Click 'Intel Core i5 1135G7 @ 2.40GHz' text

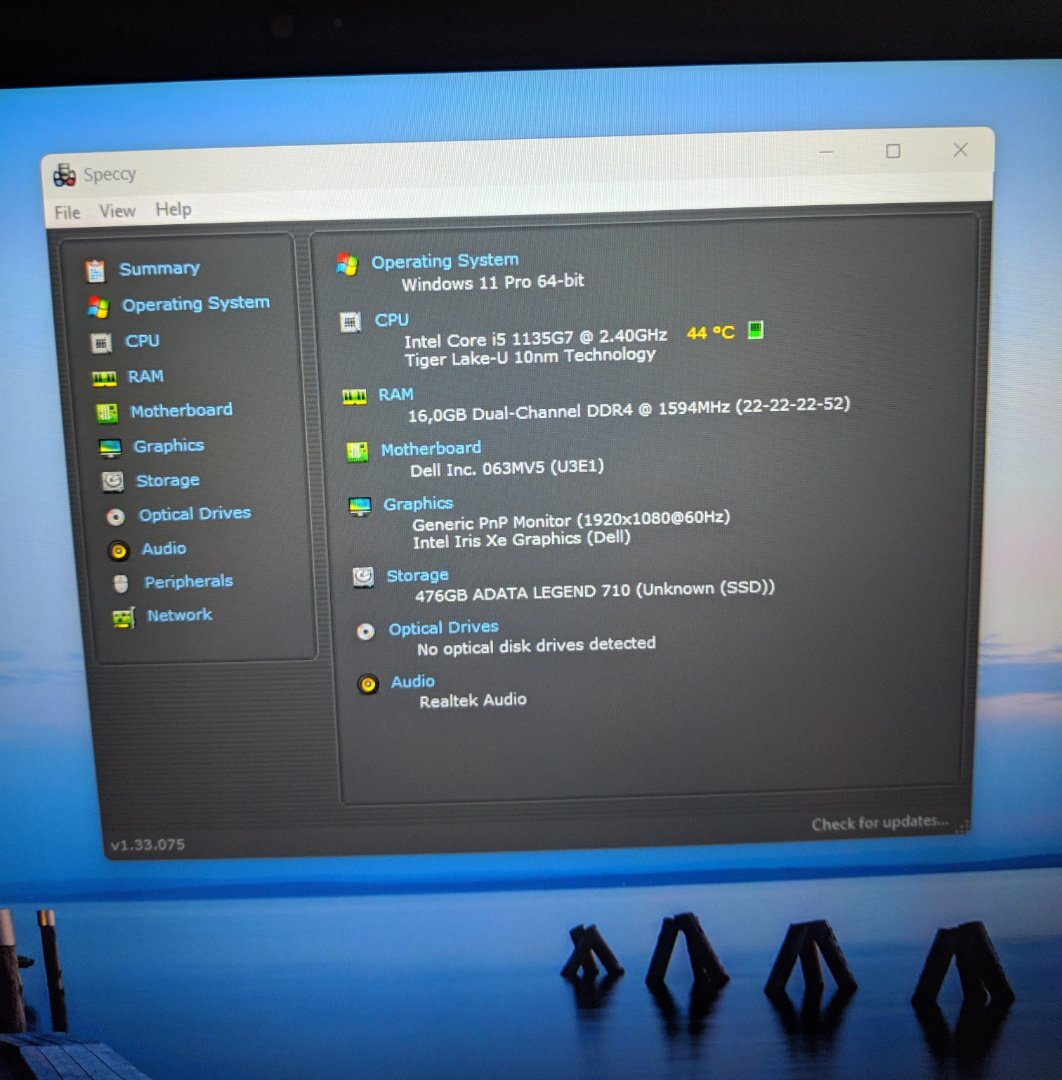tap(535, 338)
